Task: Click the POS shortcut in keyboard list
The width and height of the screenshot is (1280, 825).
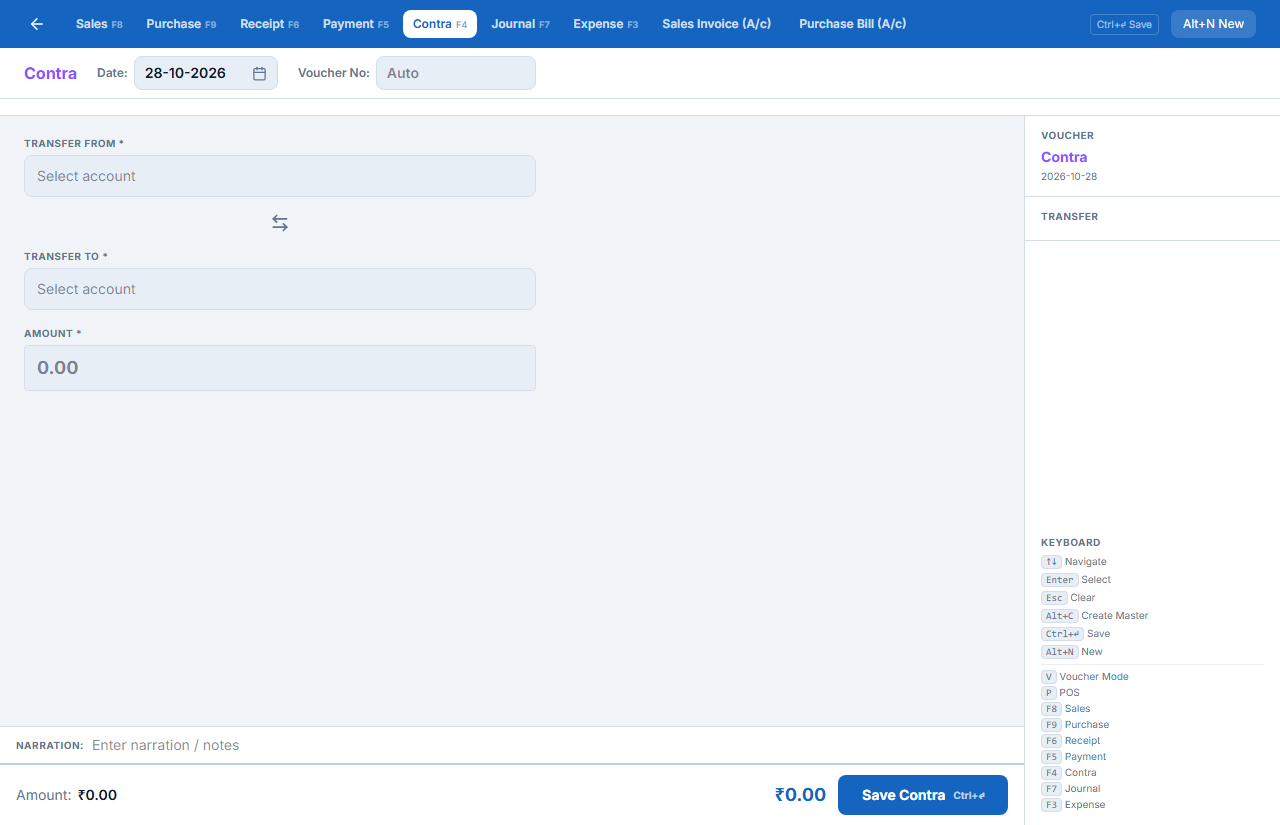Action: [1061, 693]
